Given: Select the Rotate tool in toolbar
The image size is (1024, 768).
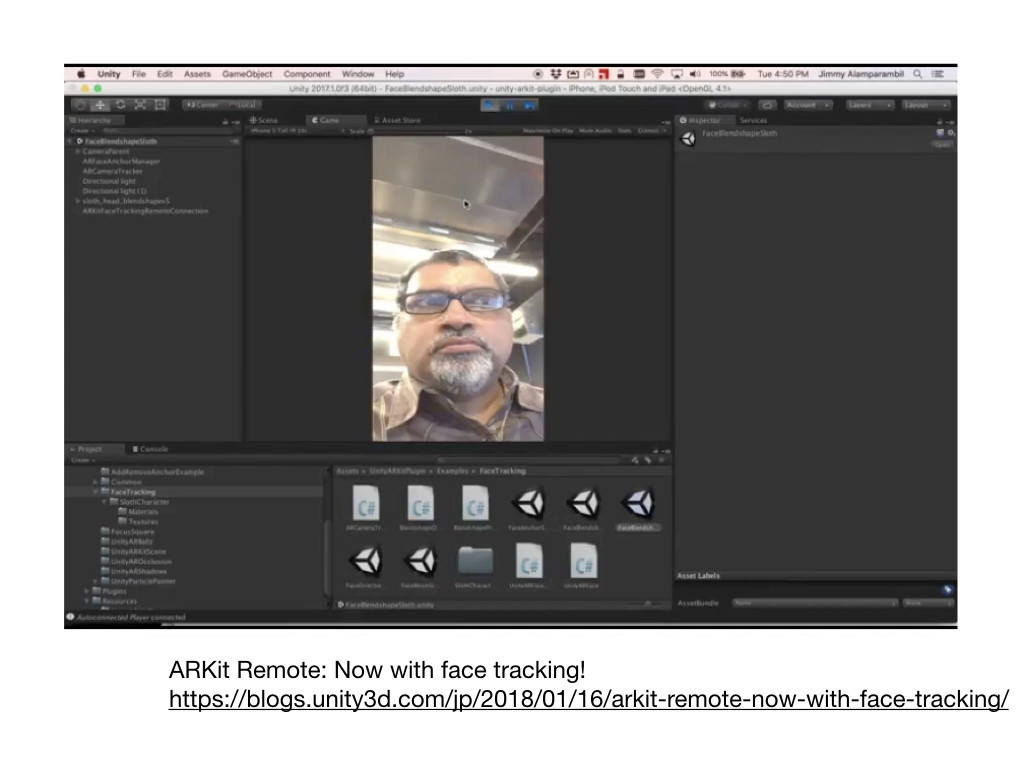Looking at the screenshot, I should pyautogui.click(x=120, y=104).
